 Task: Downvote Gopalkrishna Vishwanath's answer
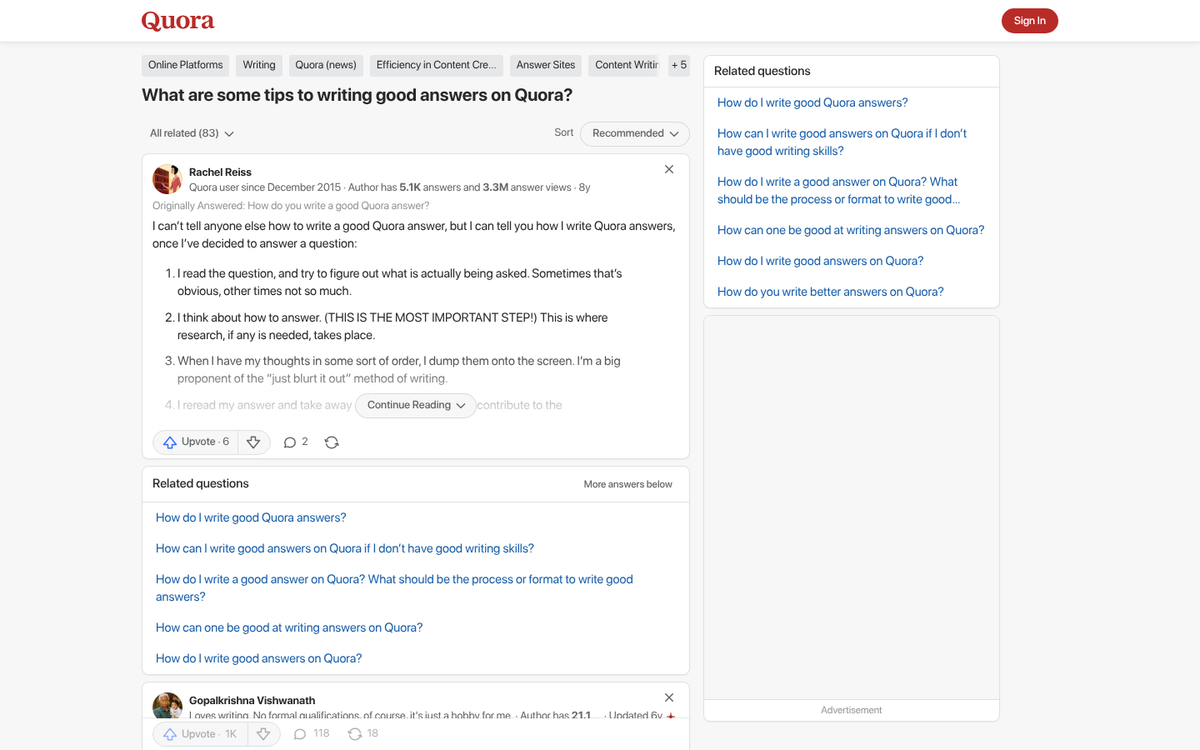[263, 733]
